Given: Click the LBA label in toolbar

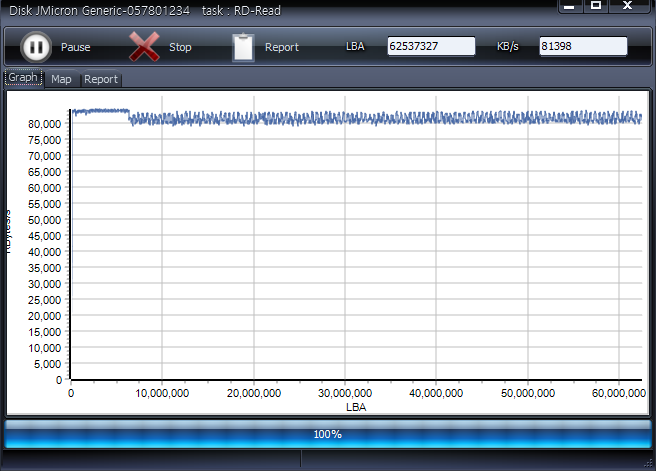Looking at the screenshot, I should pyautogui.click(x=355, y=46).
